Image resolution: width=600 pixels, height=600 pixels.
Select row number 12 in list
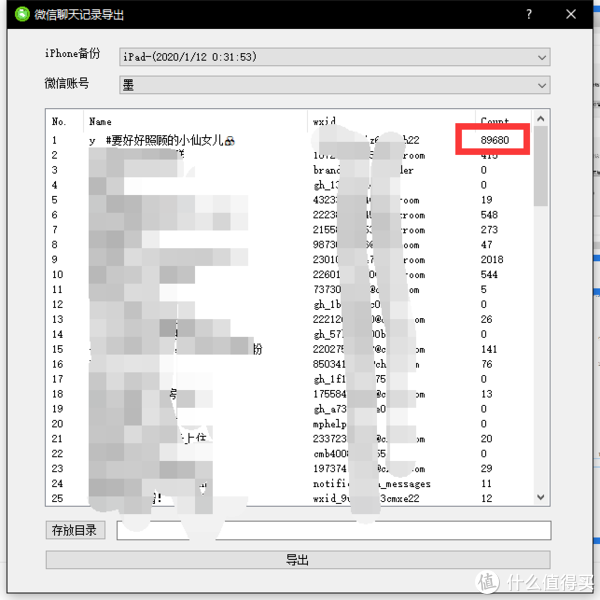coord(57,304)
